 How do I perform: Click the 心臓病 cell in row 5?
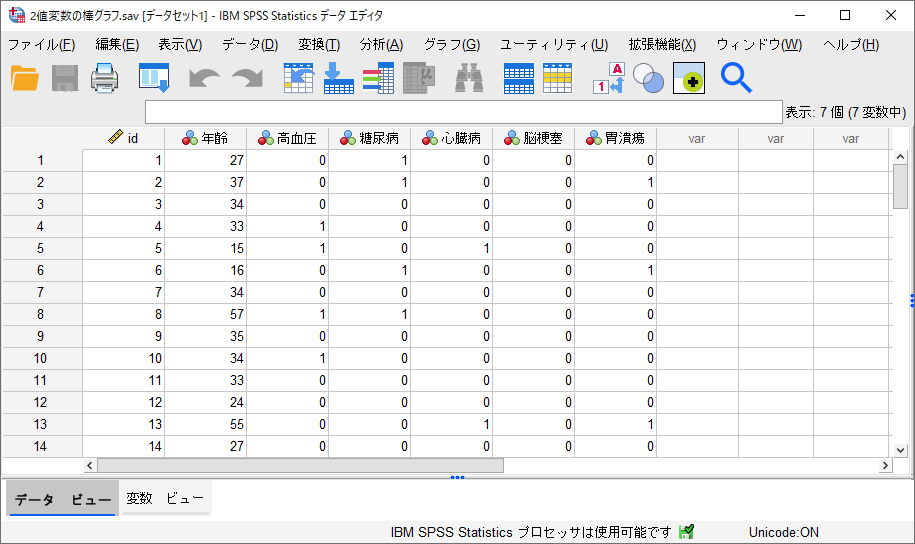[x=451, y=248]
